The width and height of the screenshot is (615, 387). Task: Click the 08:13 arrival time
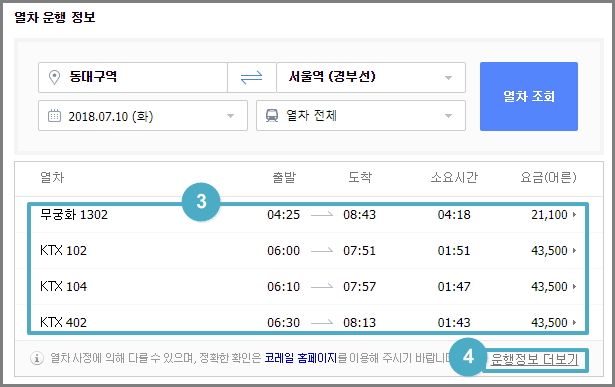[359, 322]
